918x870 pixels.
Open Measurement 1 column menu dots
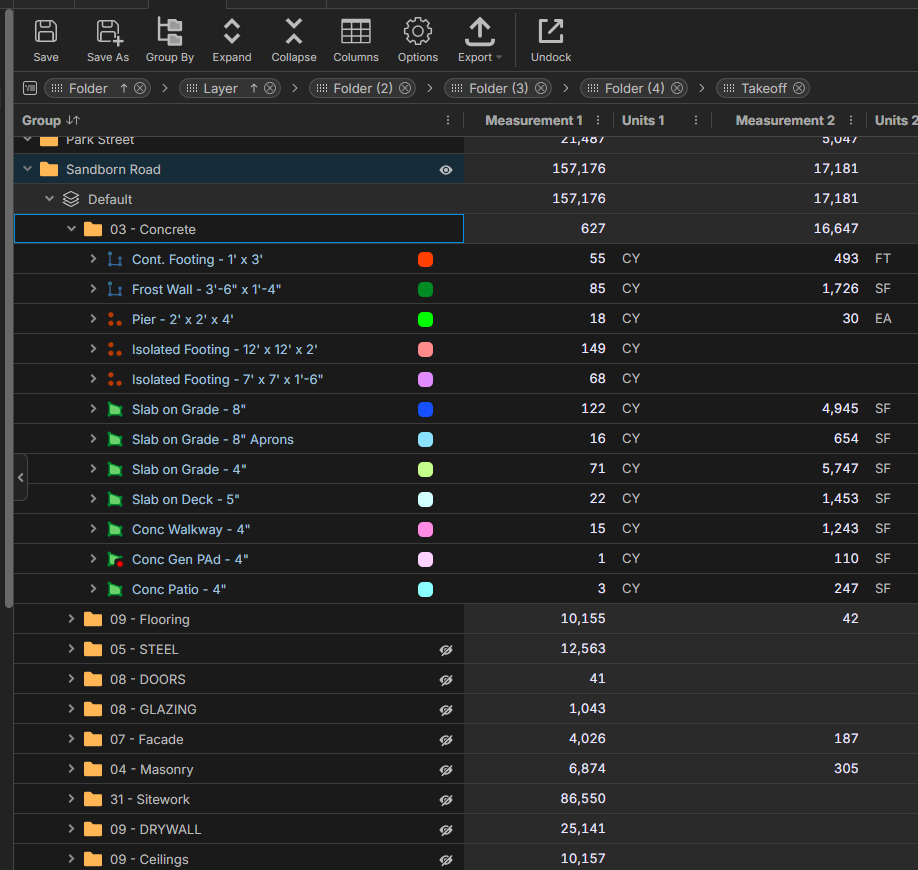click(598, 121)
